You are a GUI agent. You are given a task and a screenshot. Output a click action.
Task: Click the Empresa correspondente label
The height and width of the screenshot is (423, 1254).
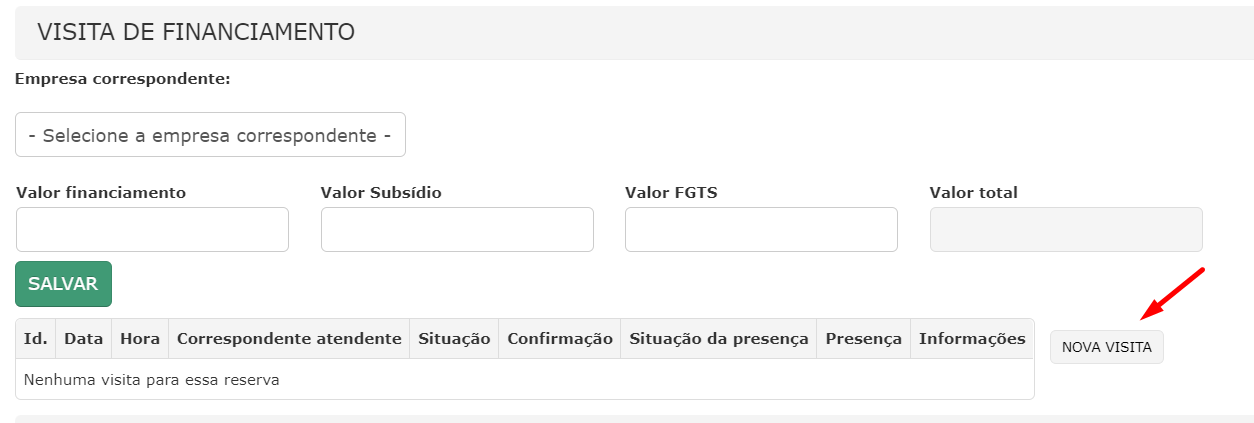click(x=123, y=78)
